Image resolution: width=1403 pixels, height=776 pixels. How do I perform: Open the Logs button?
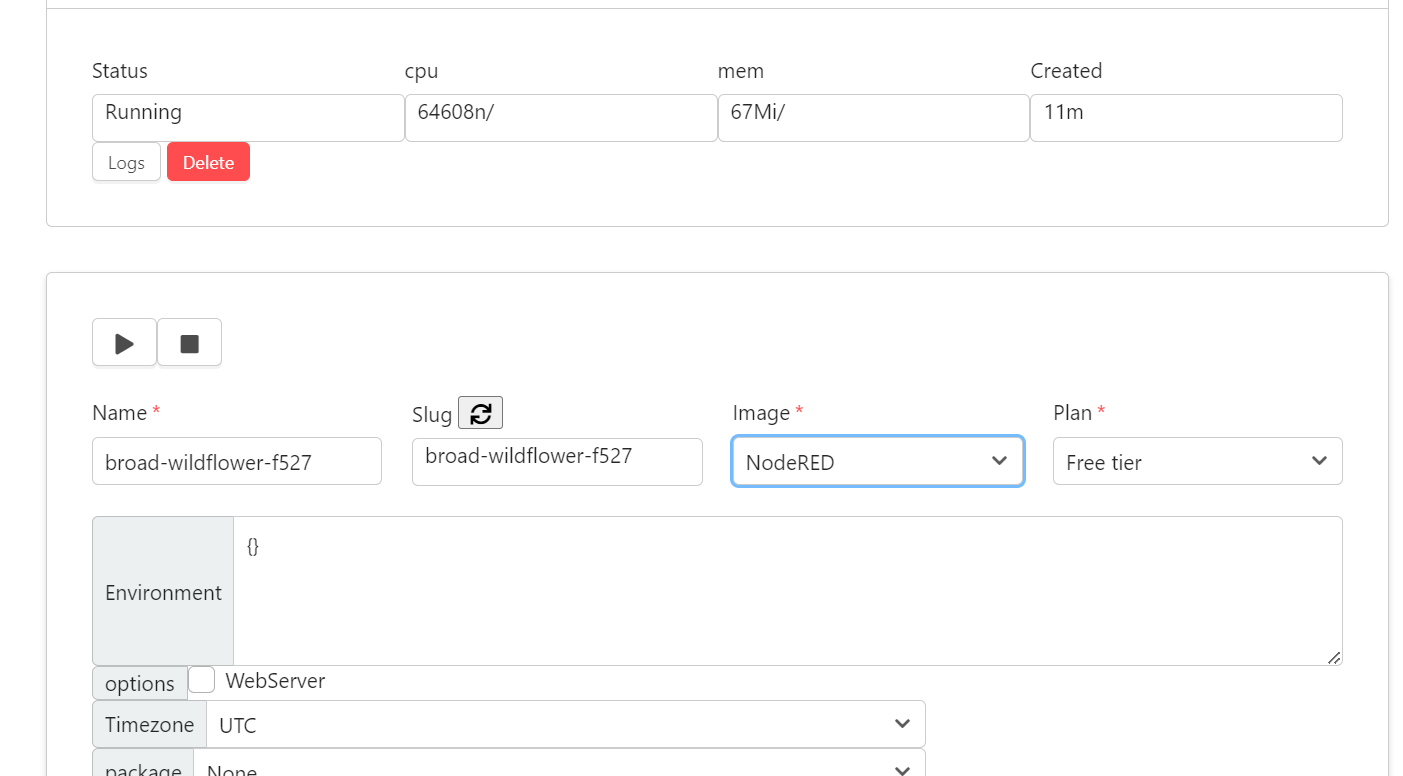(x=126, y=162)
